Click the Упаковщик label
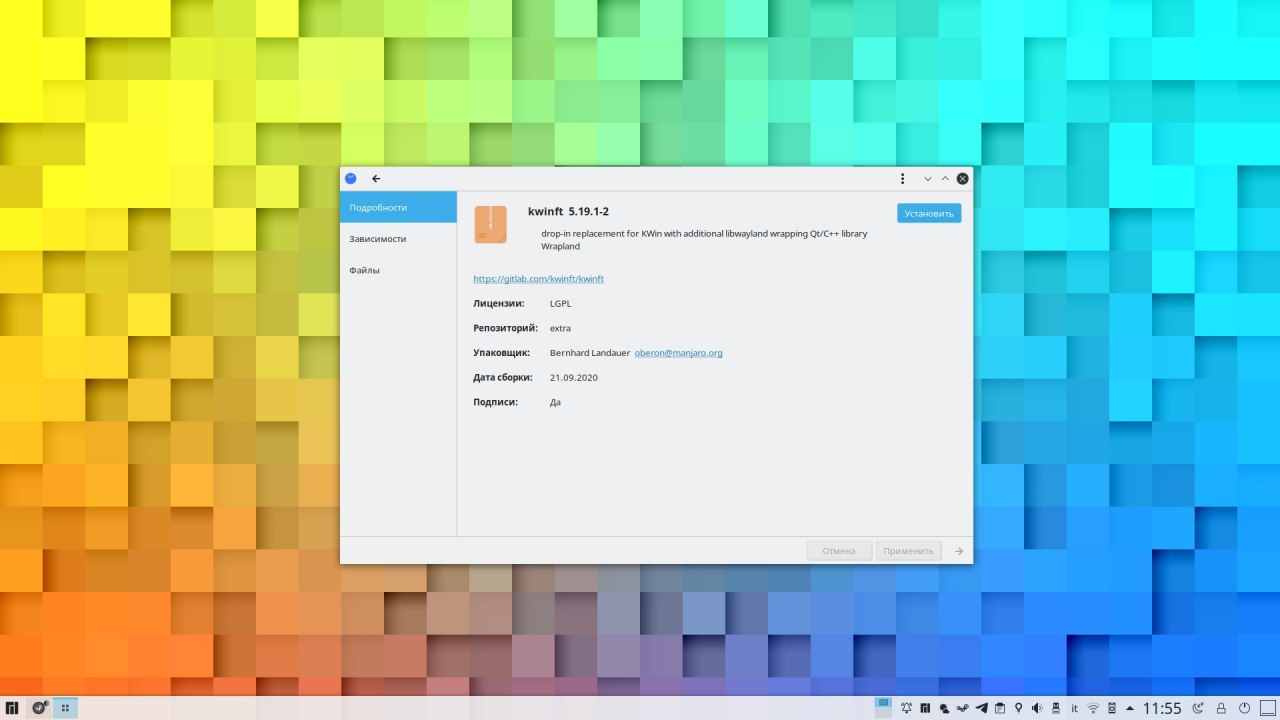1280x720 pixels. click(x=501, y=353)
